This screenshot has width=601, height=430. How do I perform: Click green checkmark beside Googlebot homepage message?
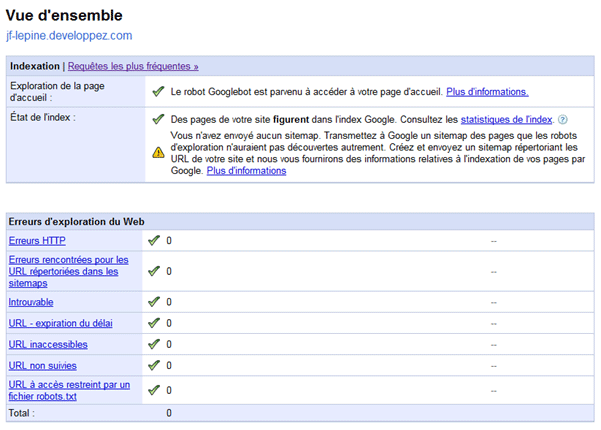(x=158, y=92)
